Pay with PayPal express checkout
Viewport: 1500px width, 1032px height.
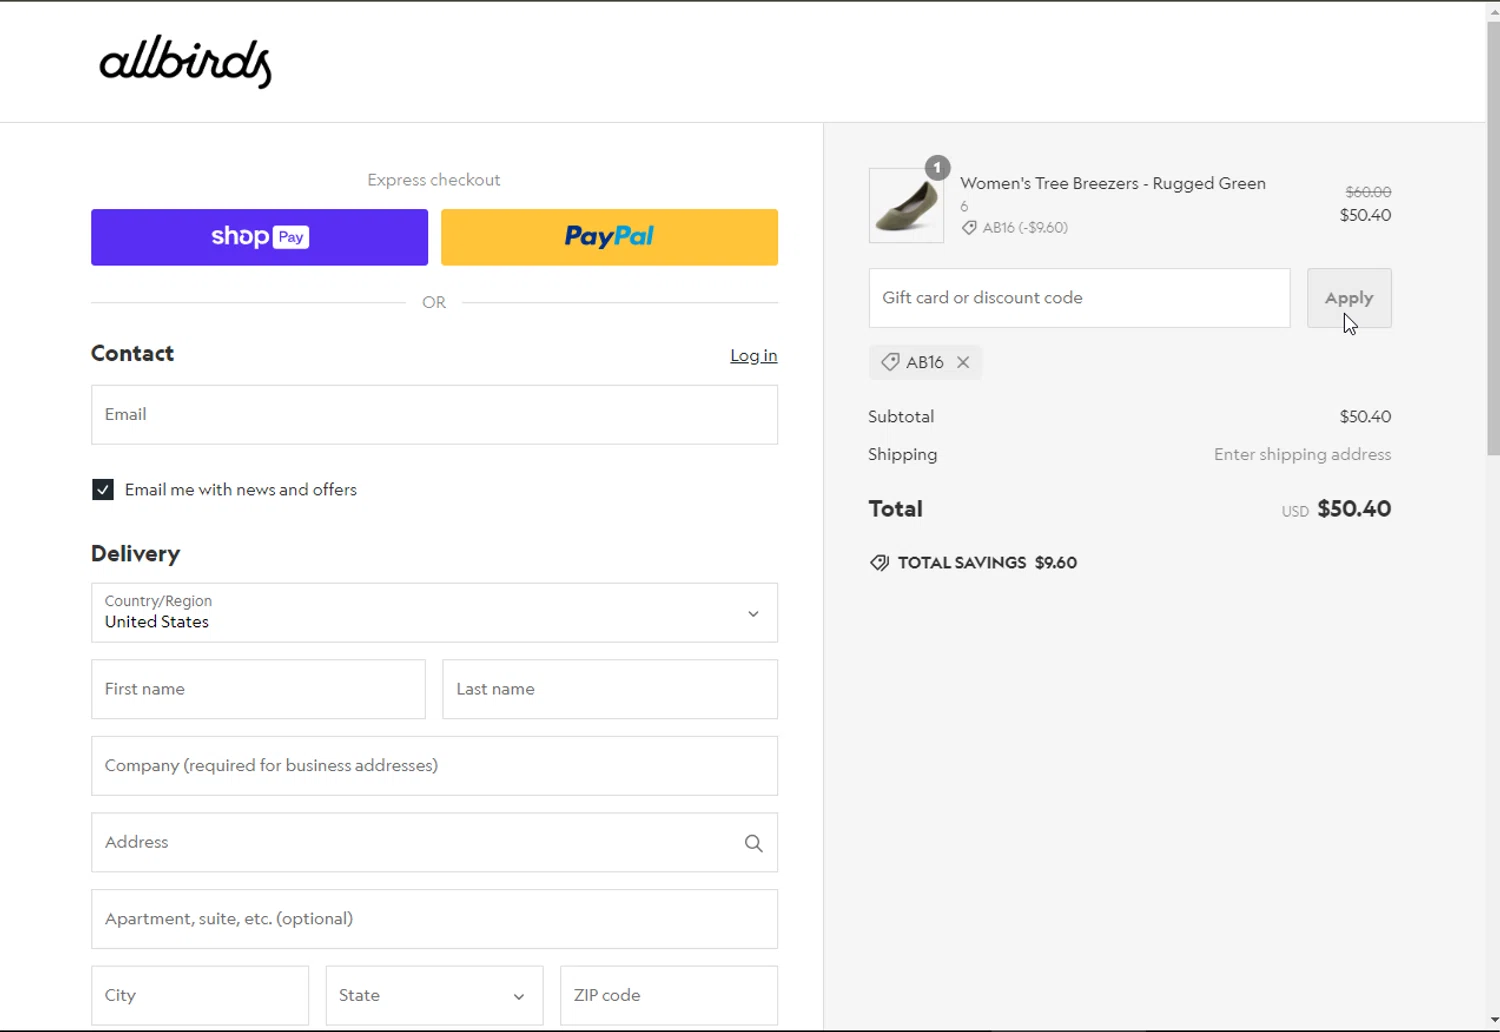[x=609, y=237]
